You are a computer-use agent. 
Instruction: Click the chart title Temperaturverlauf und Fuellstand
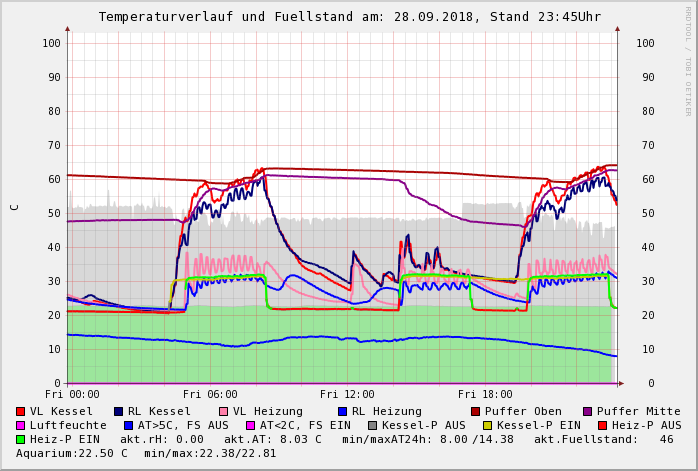tap(349, 17)
